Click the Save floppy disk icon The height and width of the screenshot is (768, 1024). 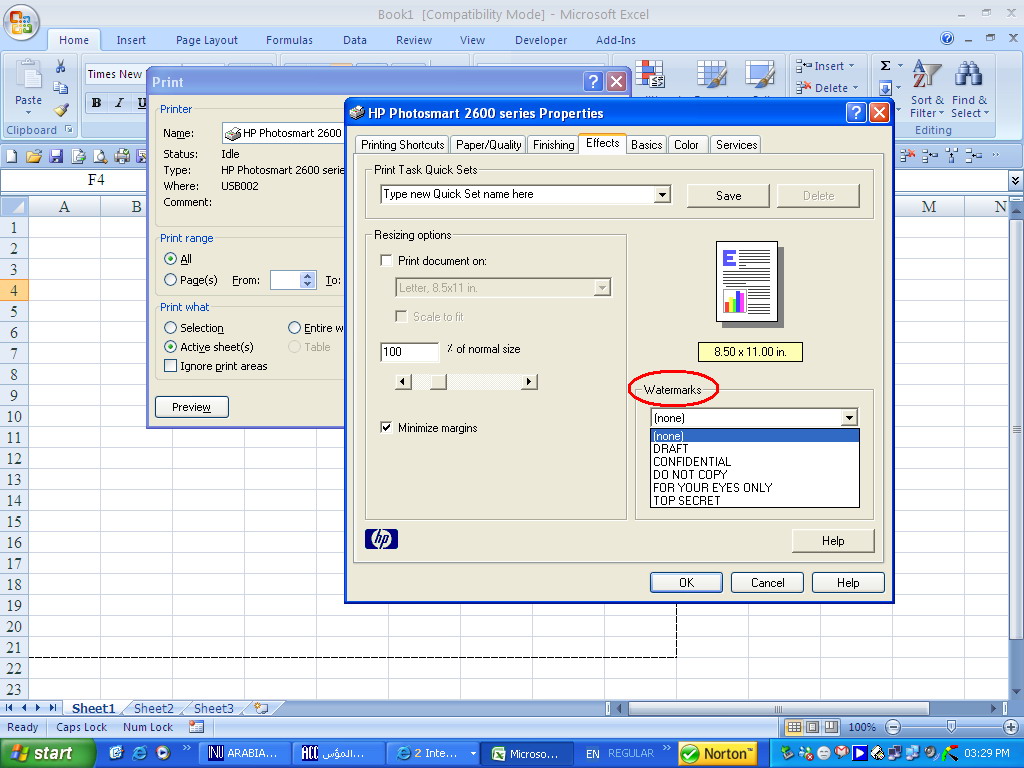(x=56, y=155)
